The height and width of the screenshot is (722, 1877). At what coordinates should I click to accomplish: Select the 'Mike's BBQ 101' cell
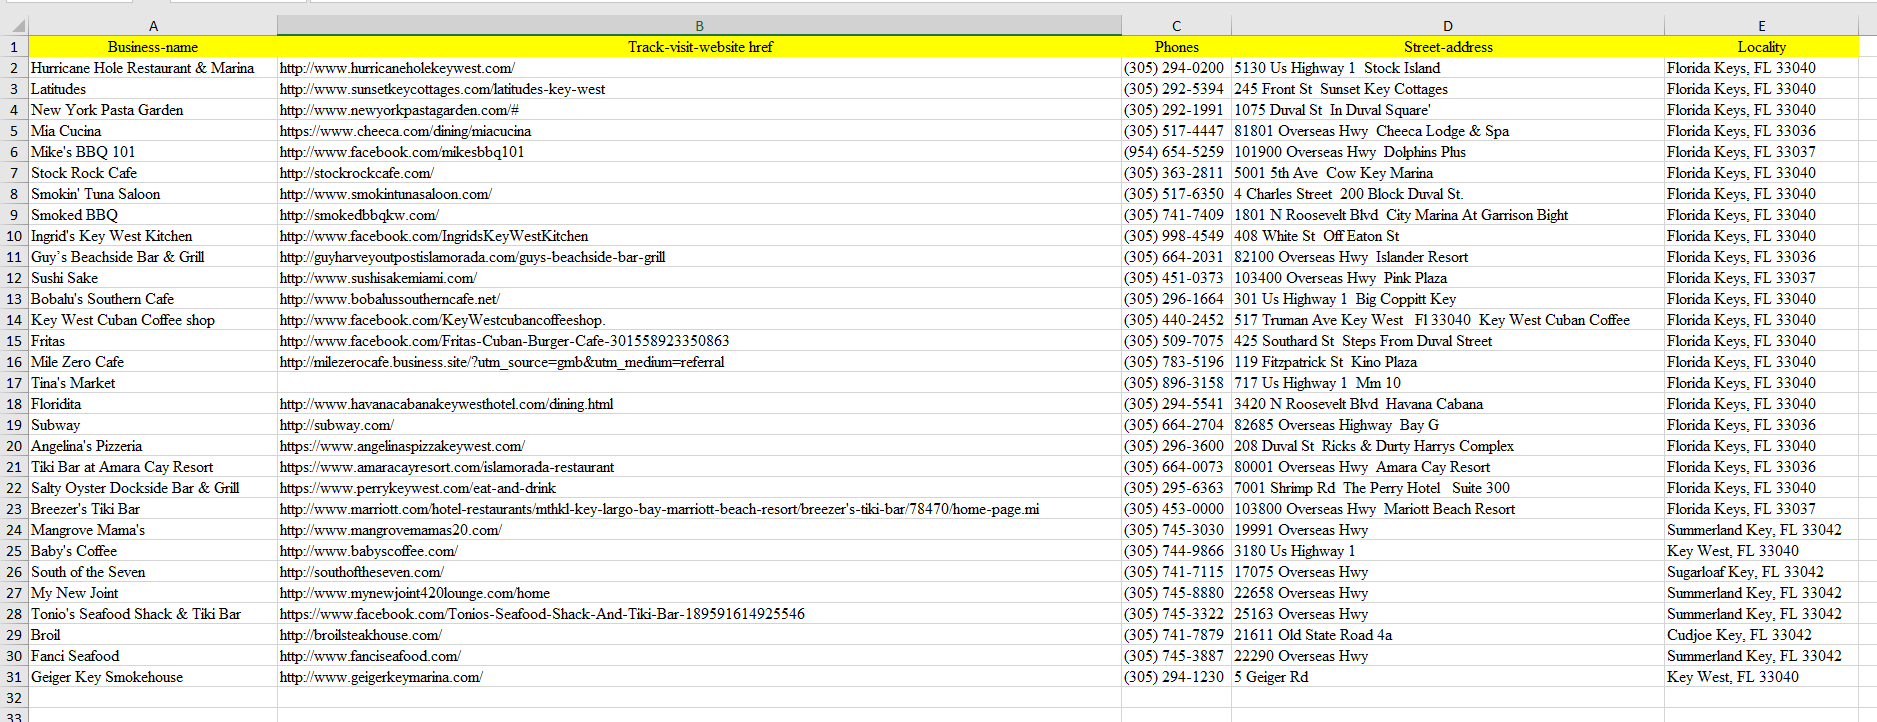tap(153, 152)
